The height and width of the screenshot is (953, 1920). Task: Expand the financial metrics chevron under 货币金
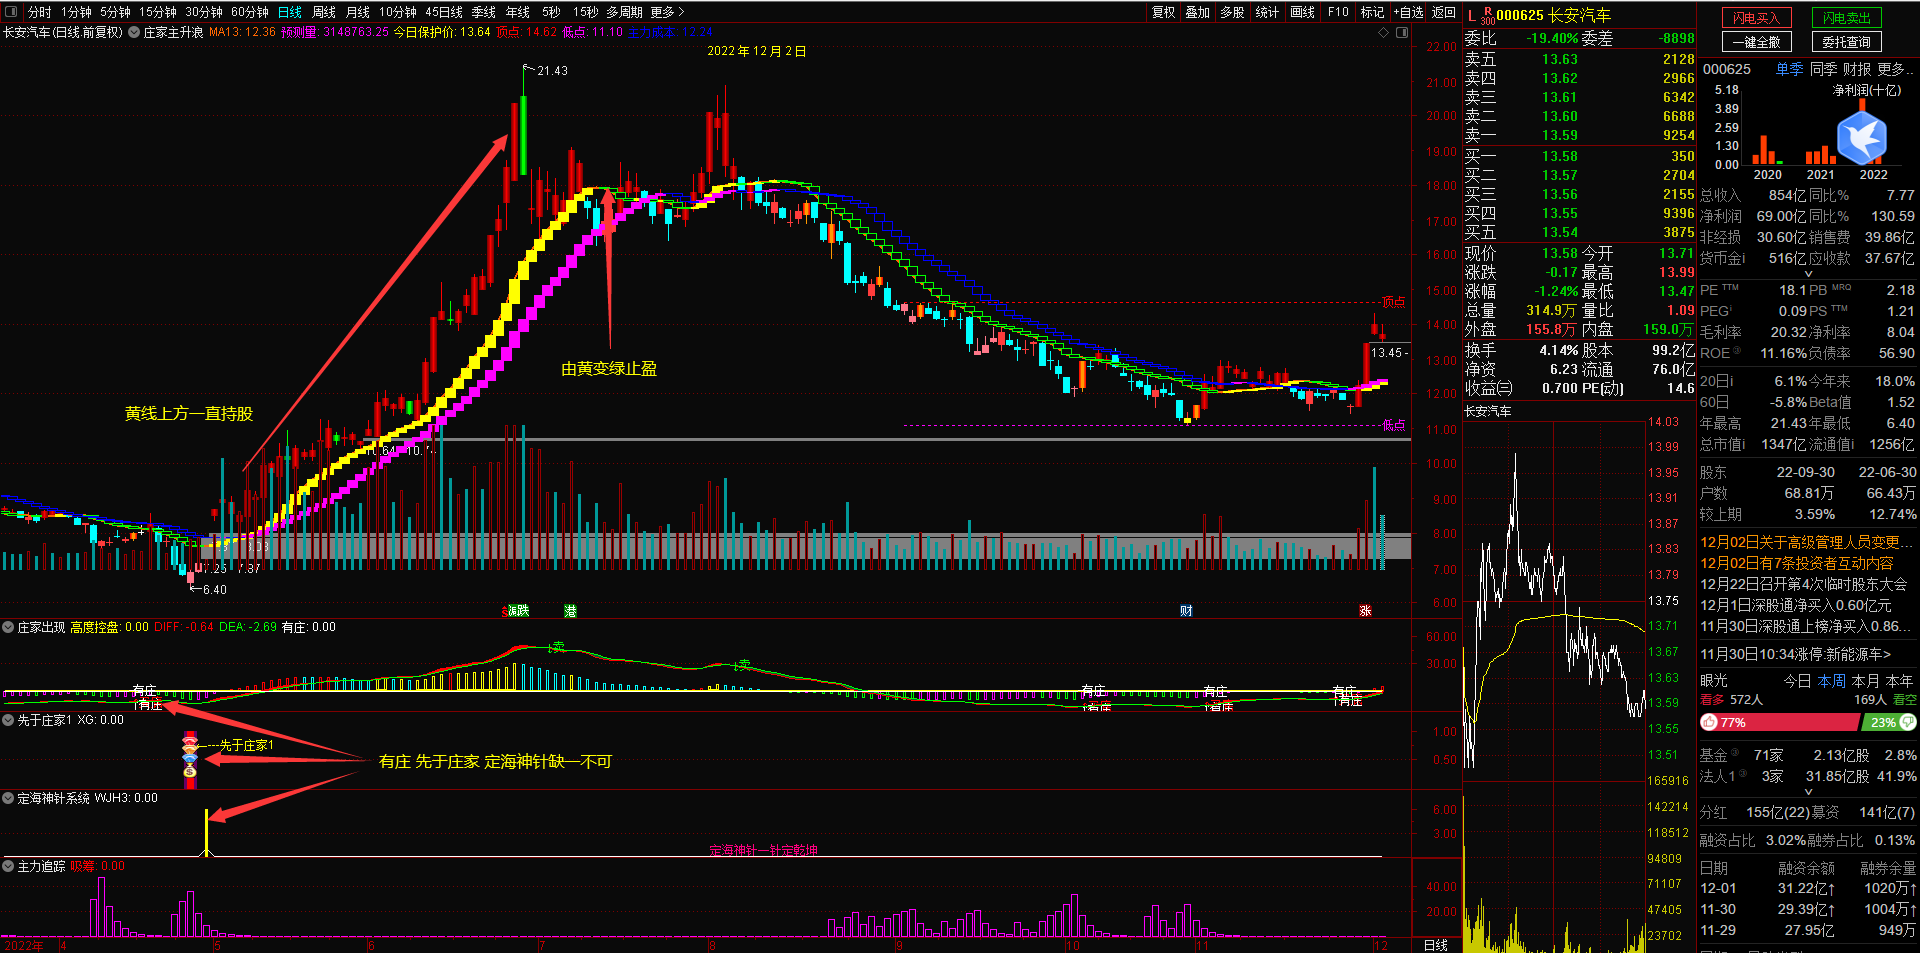1808,274
